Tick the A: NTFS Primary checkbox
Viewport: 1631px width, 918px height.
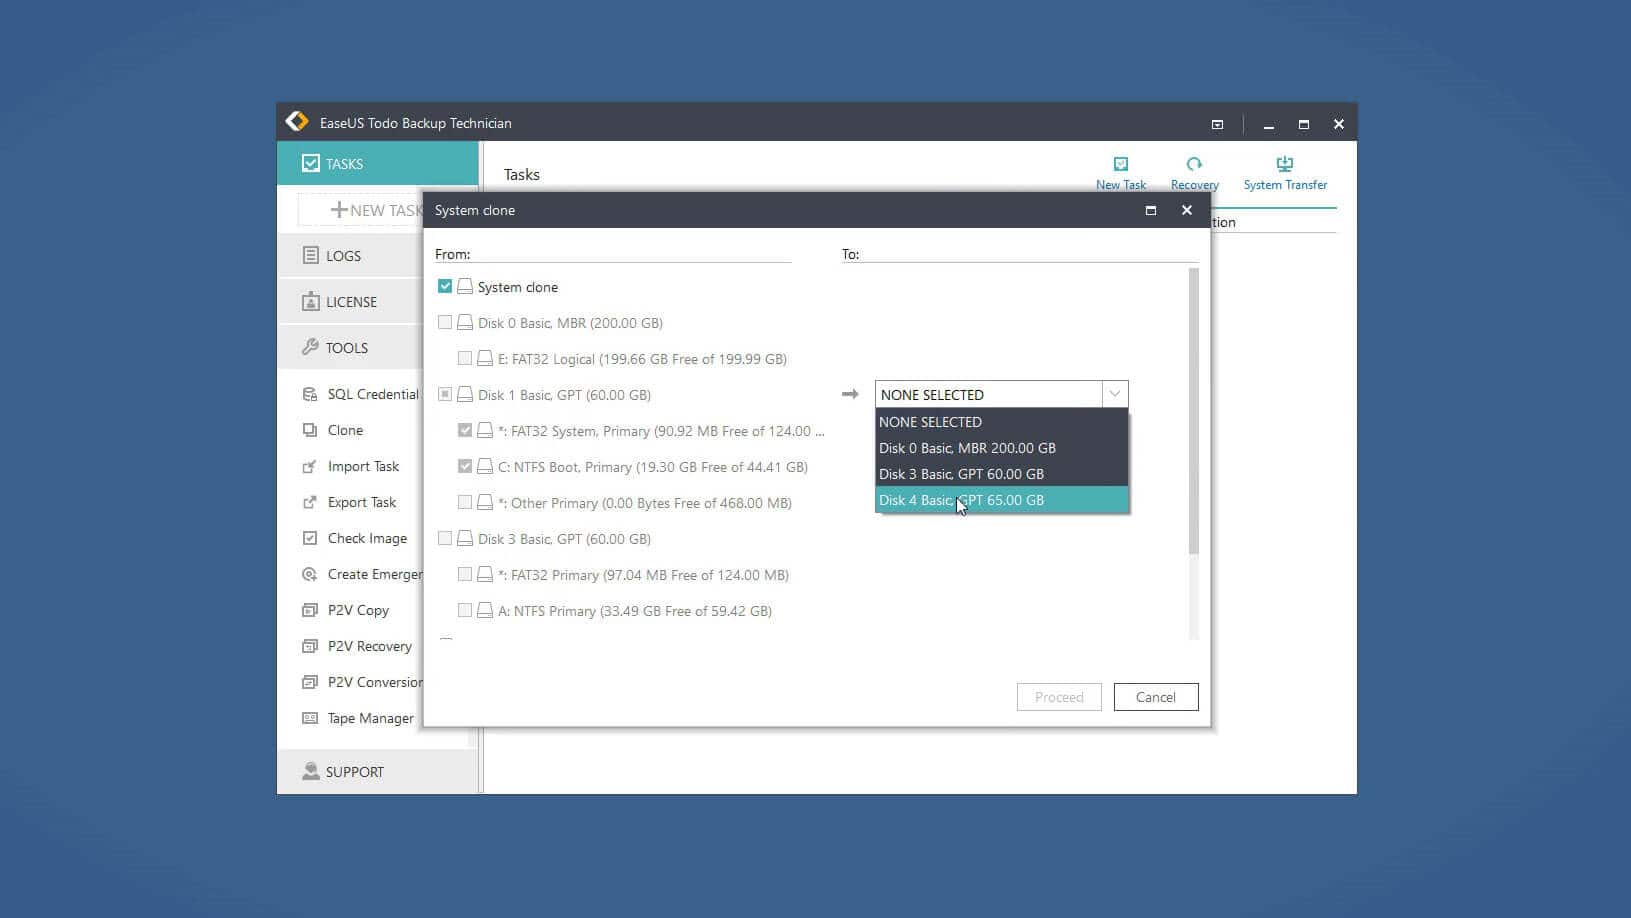coord(465,610)
